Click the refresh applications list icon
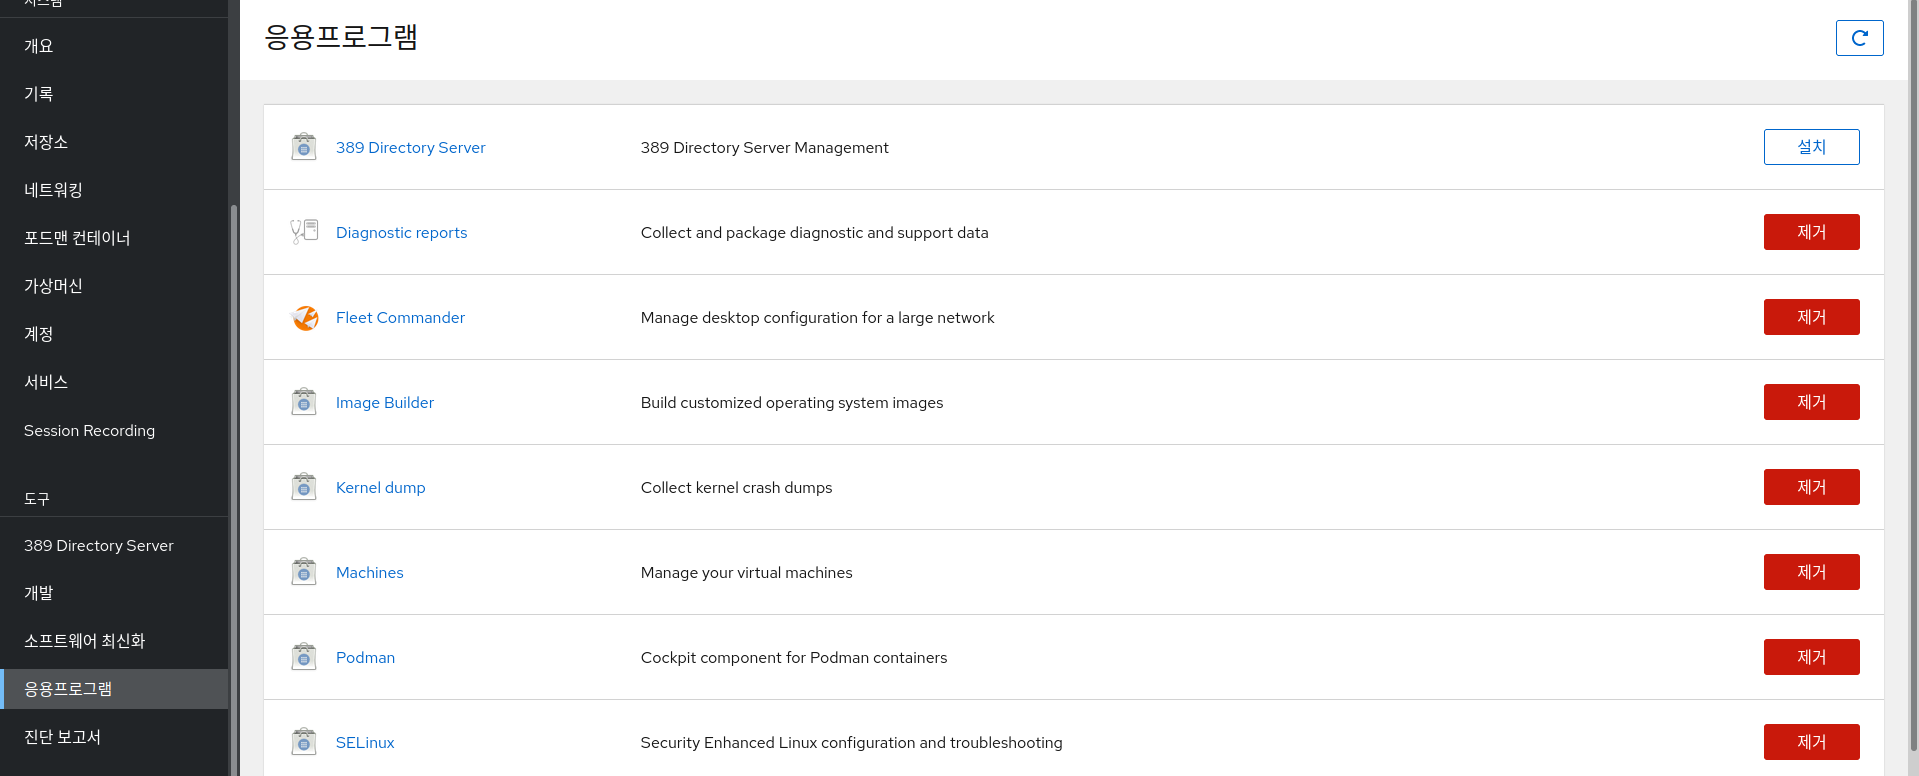Screen dimensions: 1919x776 point(1859,38)
